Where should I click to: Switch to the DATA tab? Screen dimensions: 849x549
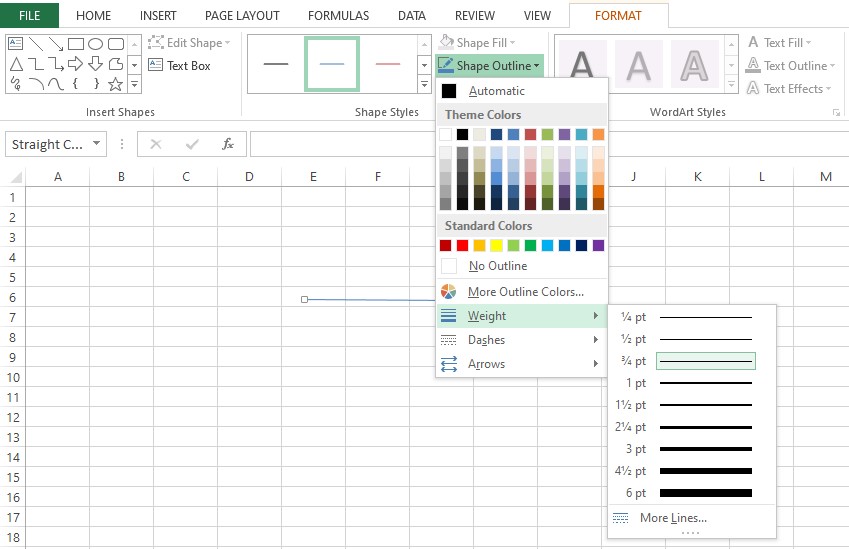[412, 16]
